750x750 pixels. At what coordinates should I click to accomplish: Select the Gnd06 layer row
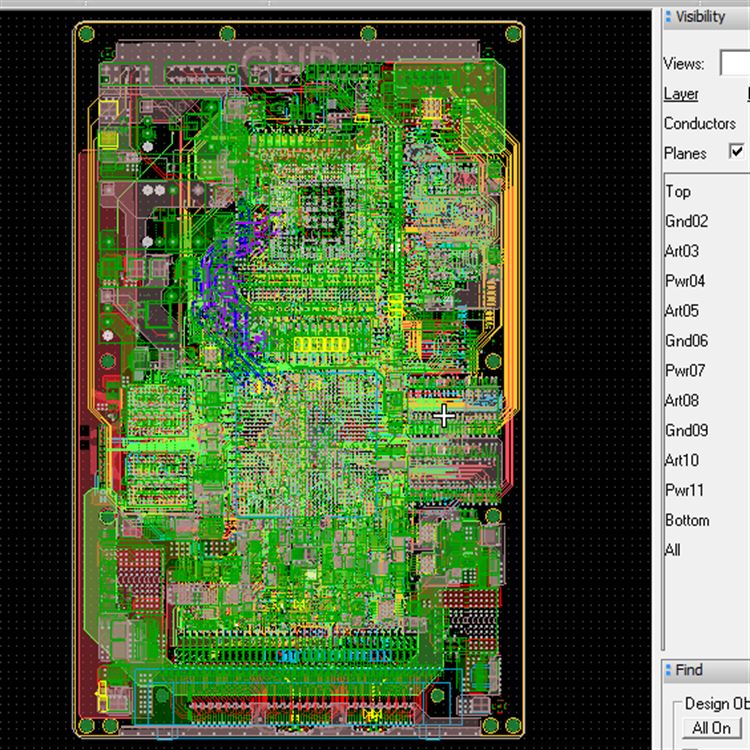(x=686, y=341)
